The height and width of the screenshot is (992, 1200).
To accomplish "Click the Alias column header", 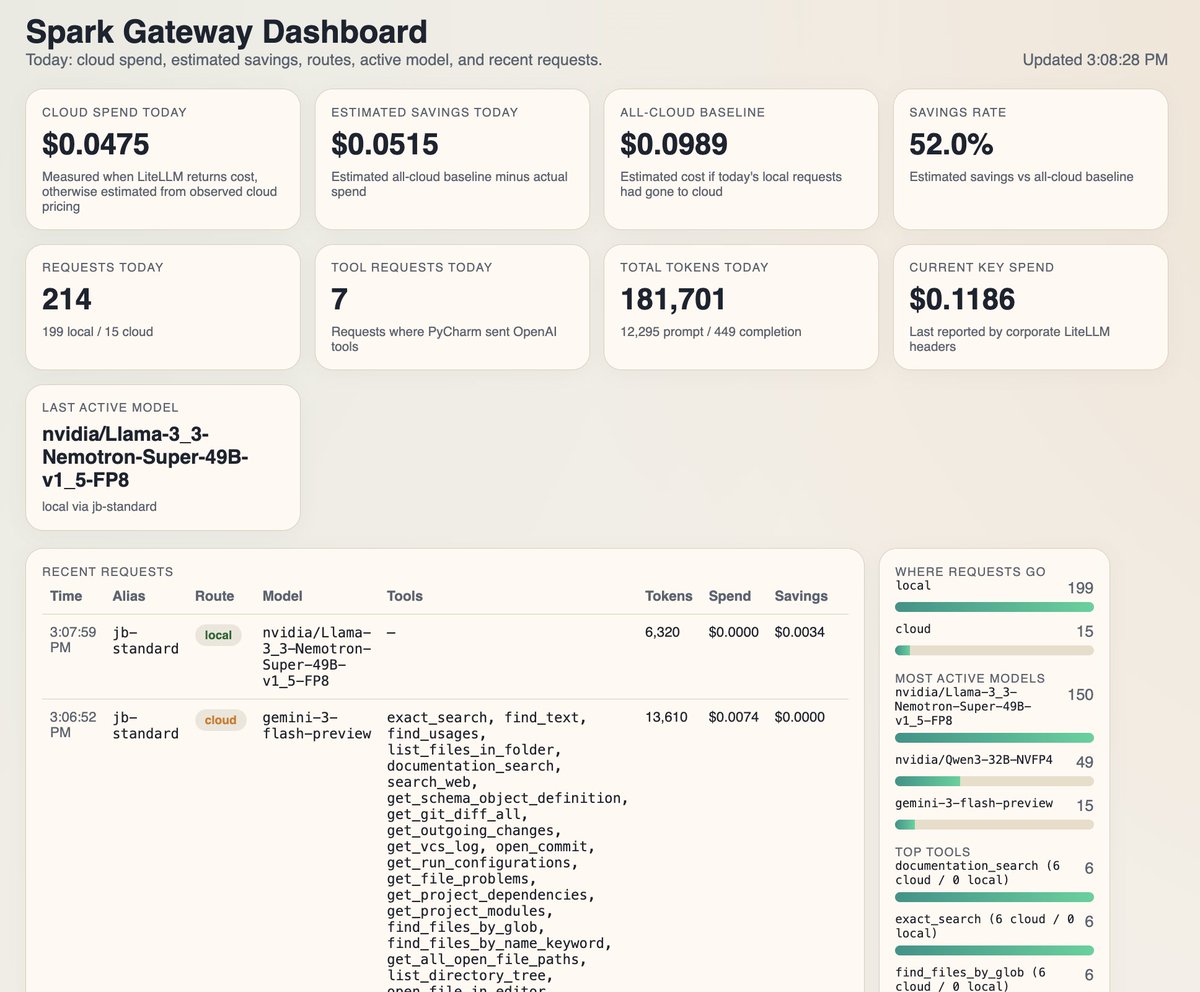I will [129, 596].
